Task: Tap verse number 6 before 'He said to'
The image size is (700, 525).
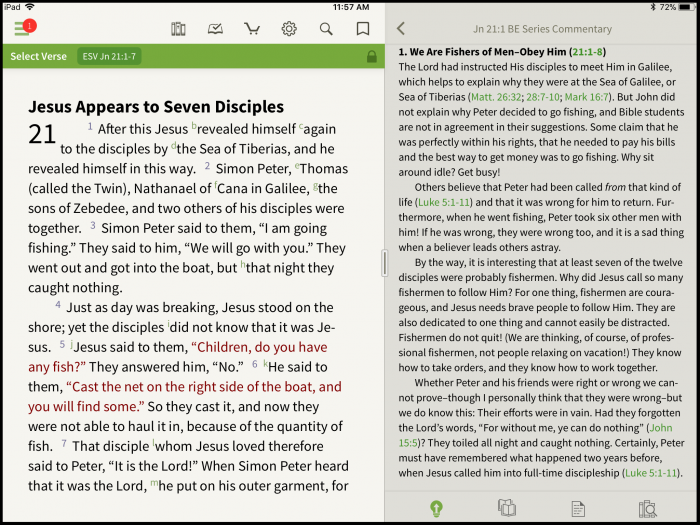Action: 255,364
